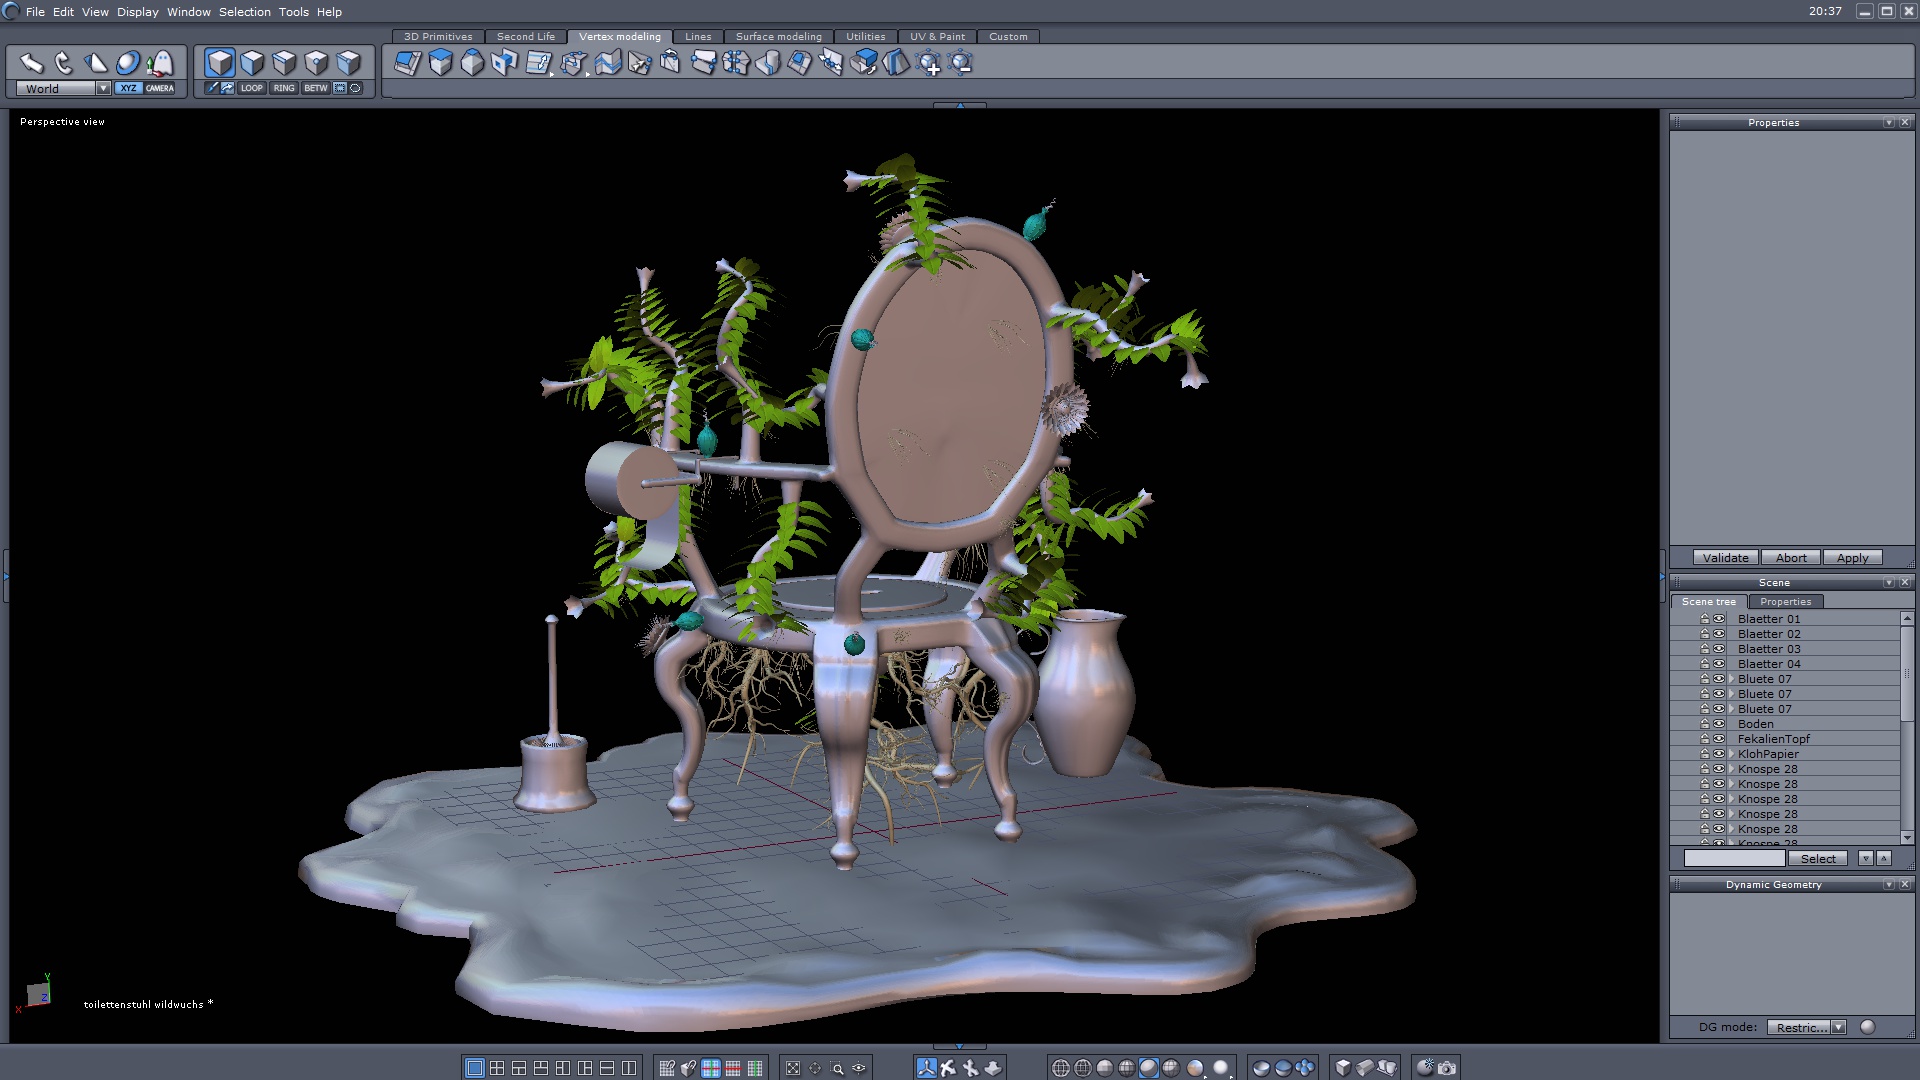Expand the KlohPapier tree node
The height and width of the screenshot is (1080, 1920).
coord(1731,754)
